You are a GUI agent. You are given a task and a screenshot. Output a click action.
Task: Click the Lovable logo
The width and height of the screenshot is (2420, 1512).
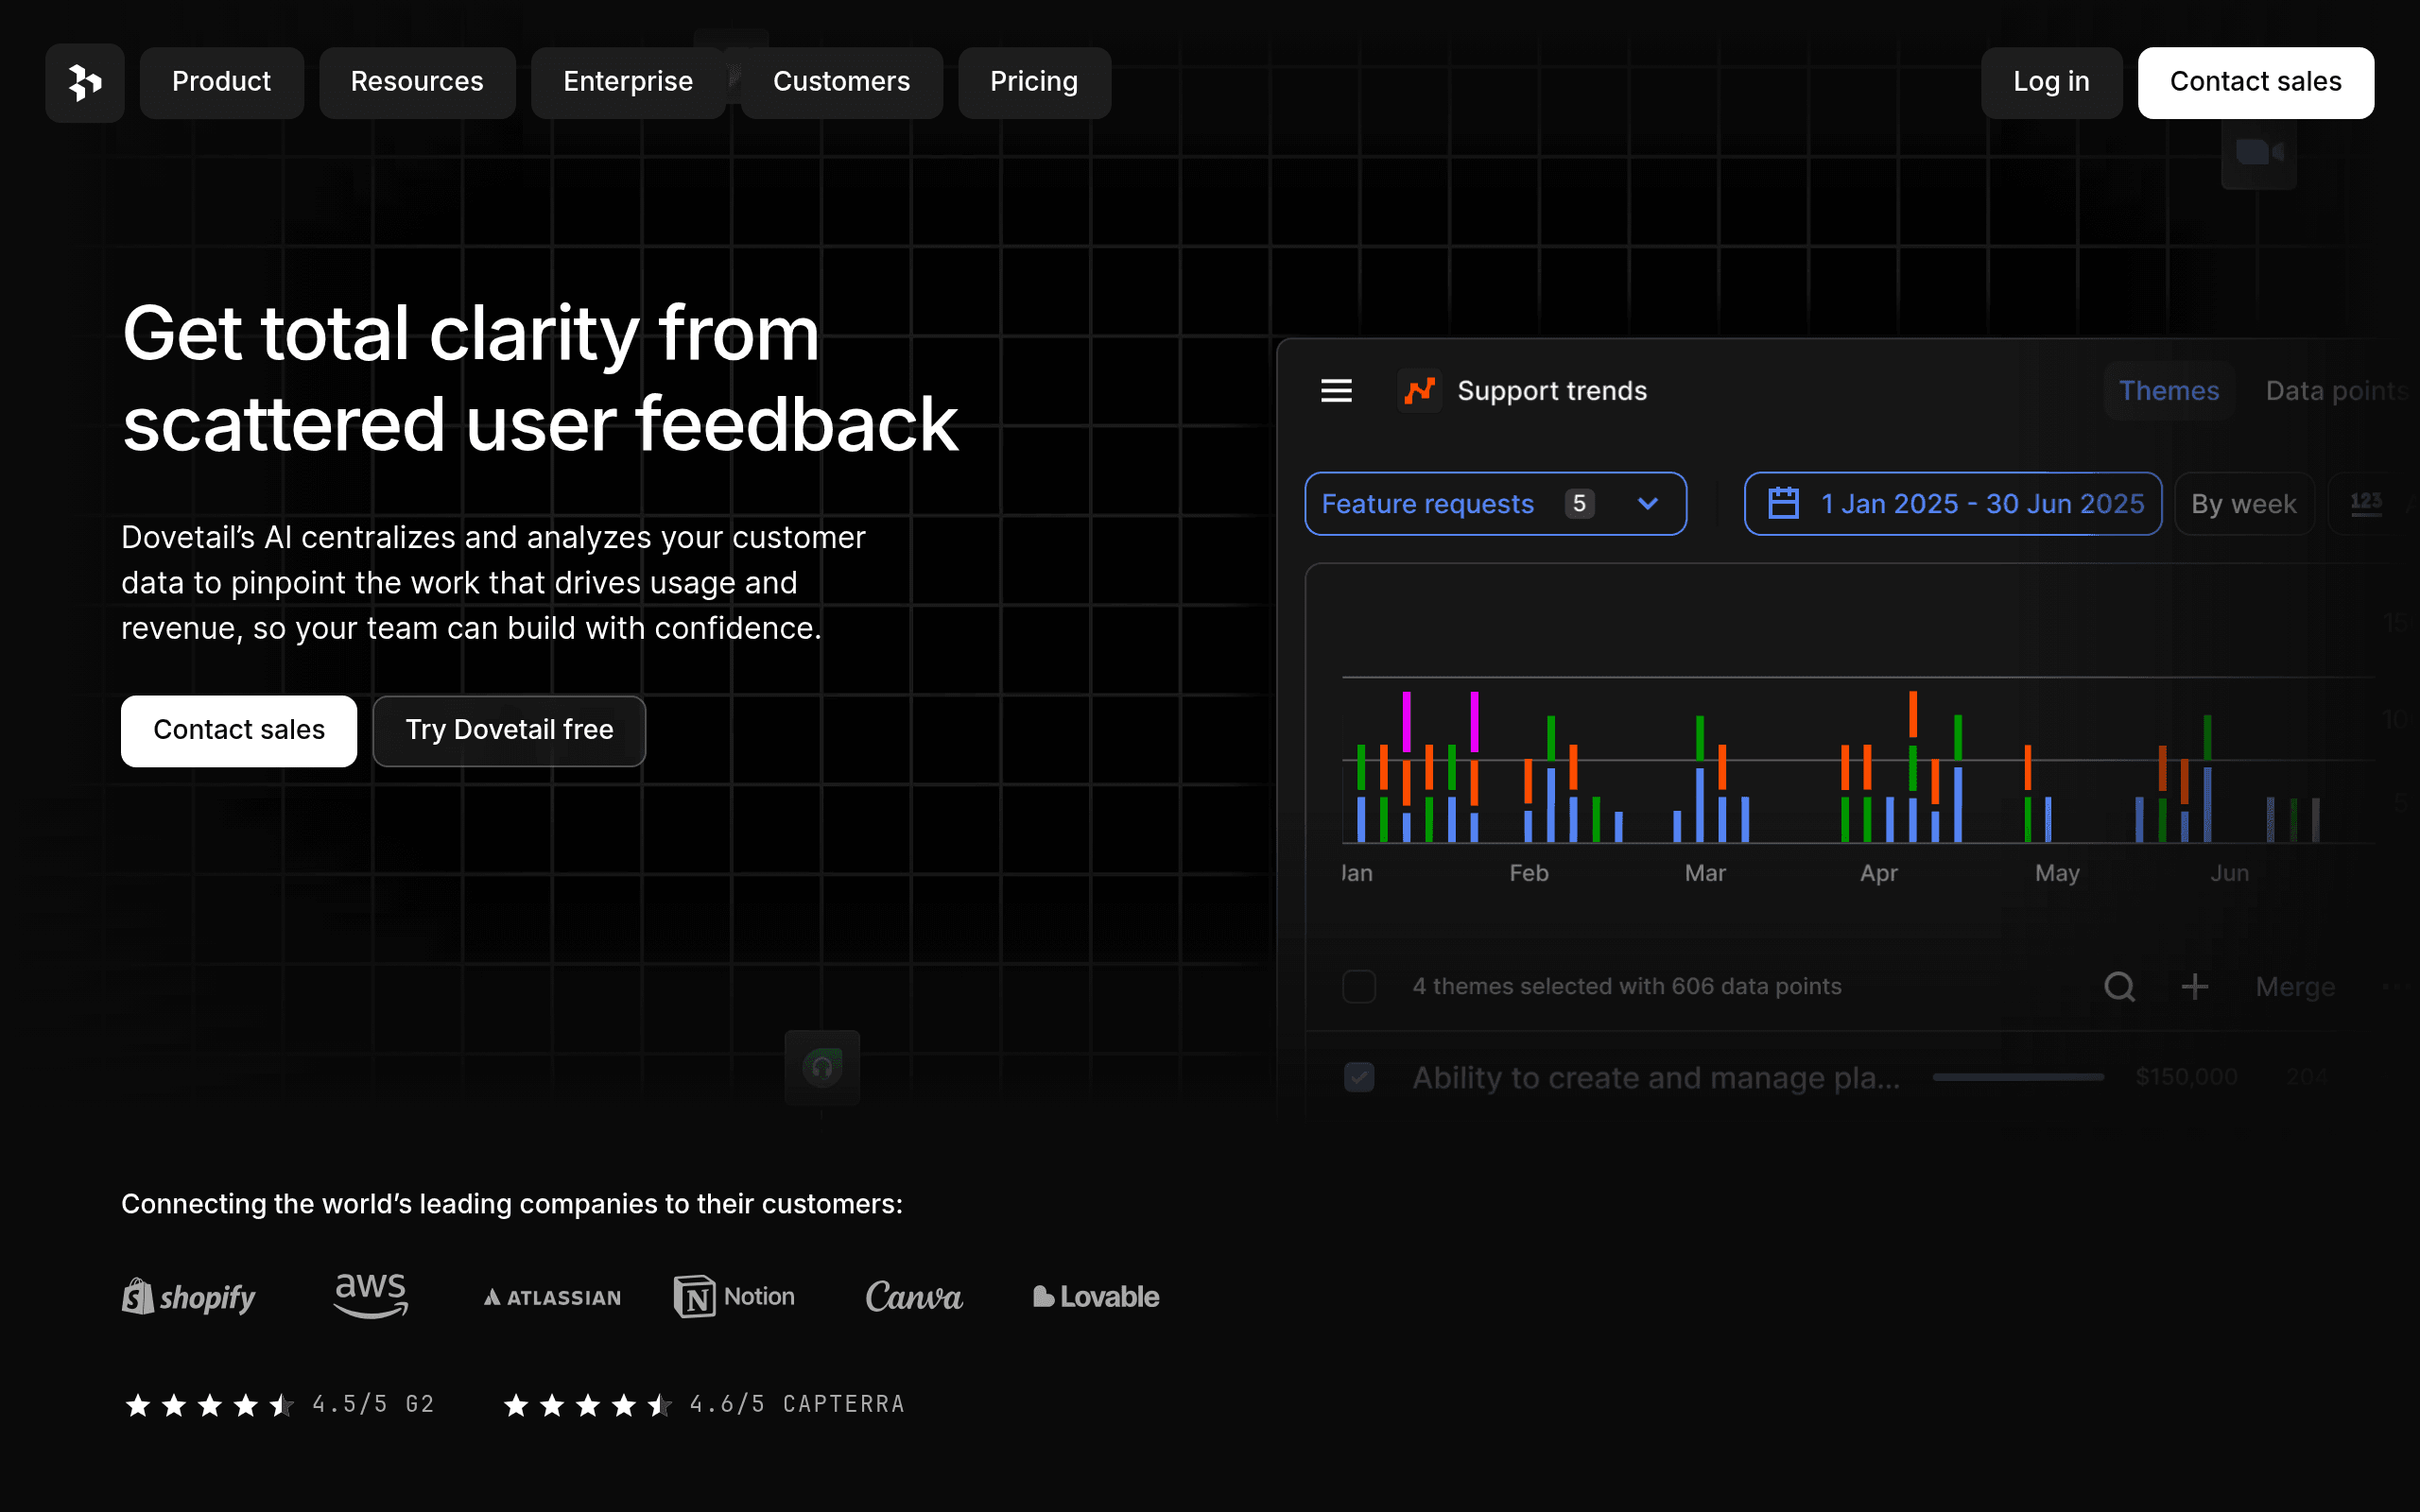click(x=1096, y=1297)
